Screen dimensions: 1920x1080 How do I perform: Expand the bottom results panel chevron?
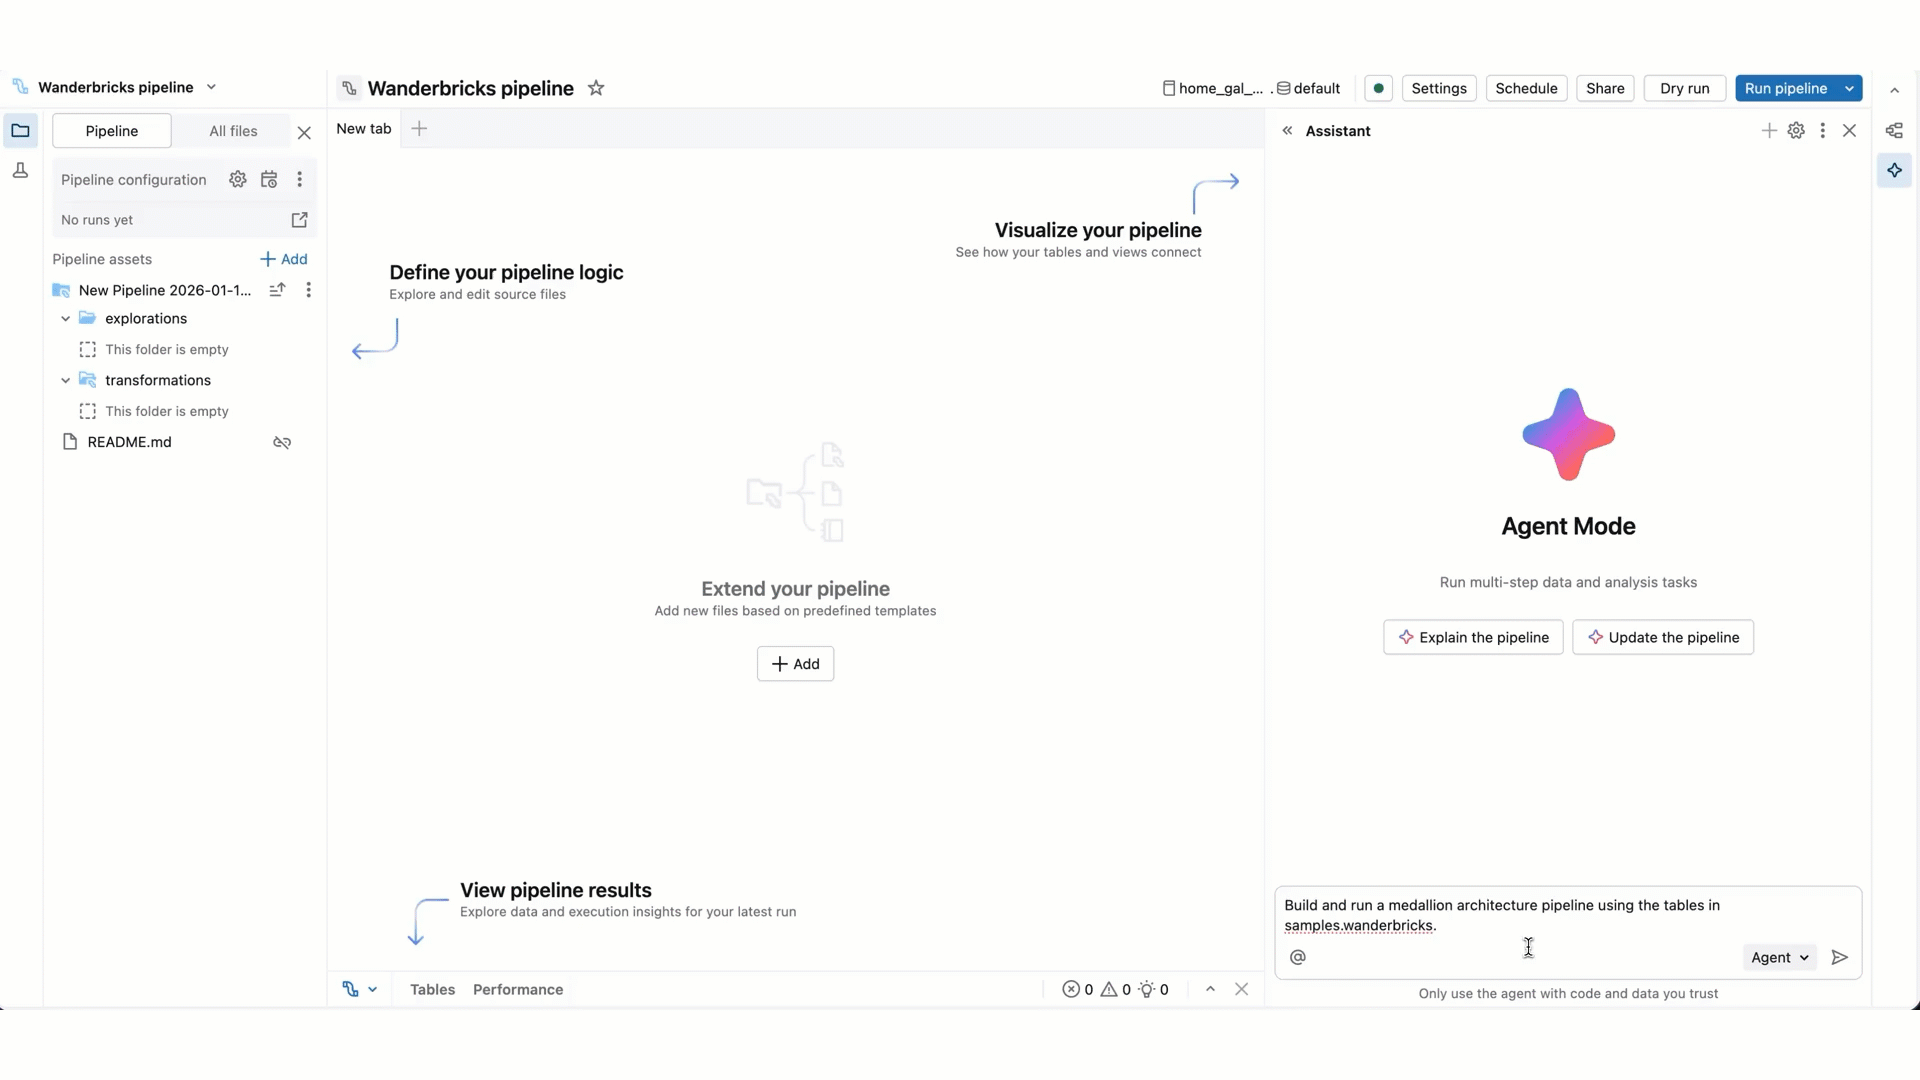[1210, 989]
